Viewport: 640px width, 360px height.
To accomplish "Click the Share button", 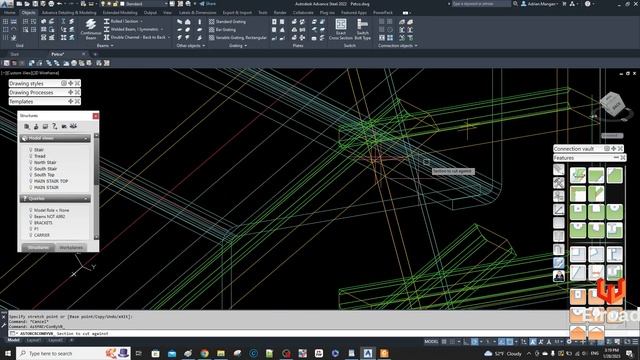I will (x=208, y=4).
